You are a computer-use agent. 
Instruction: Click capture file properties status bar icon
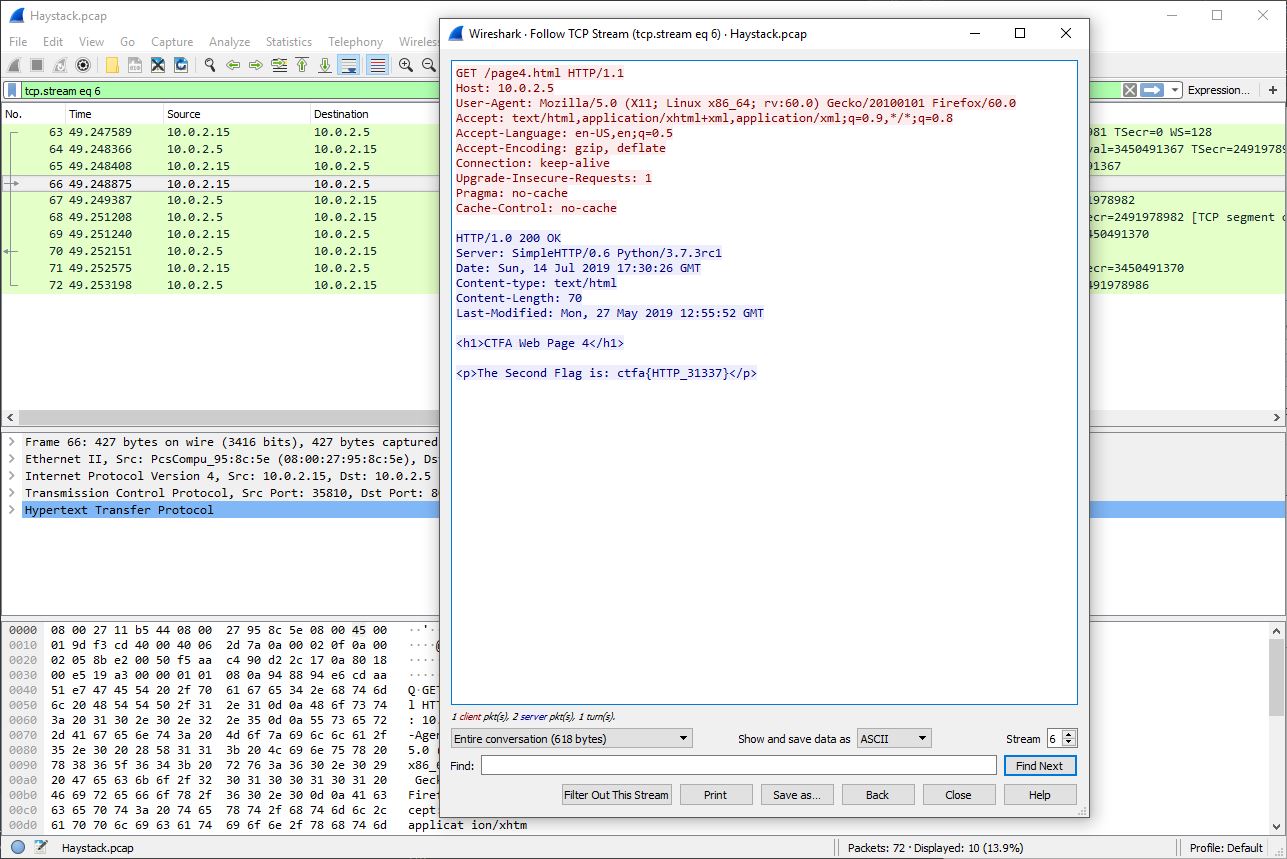click(x=41, y=848)
